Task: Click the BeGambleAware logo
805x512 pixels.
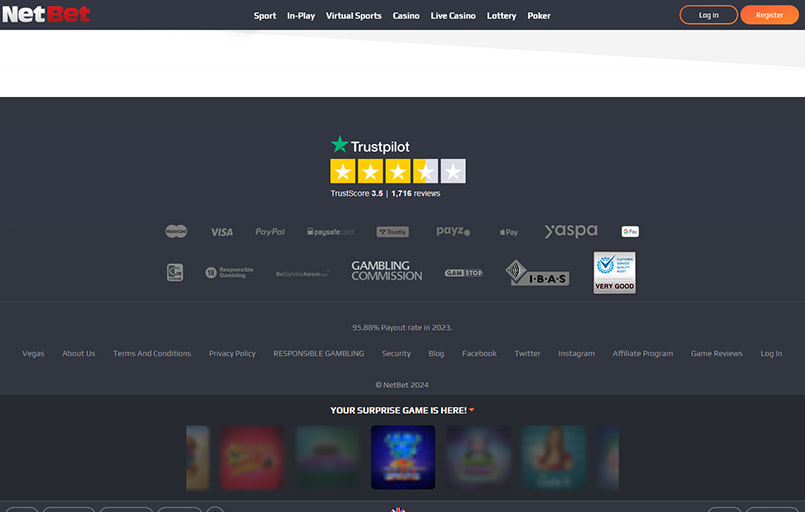Action: pos(302,274)
